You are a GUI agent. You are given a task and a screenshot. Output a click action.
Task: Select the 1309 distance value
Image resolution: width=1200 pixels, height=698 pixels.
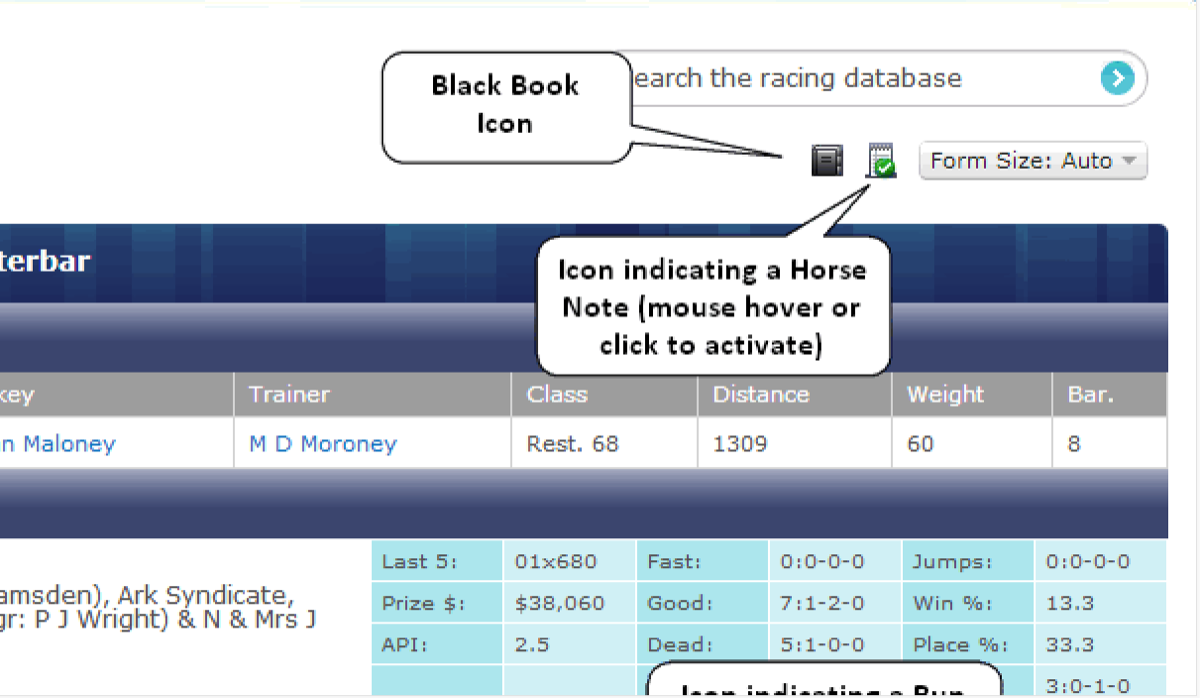(740, 444)
